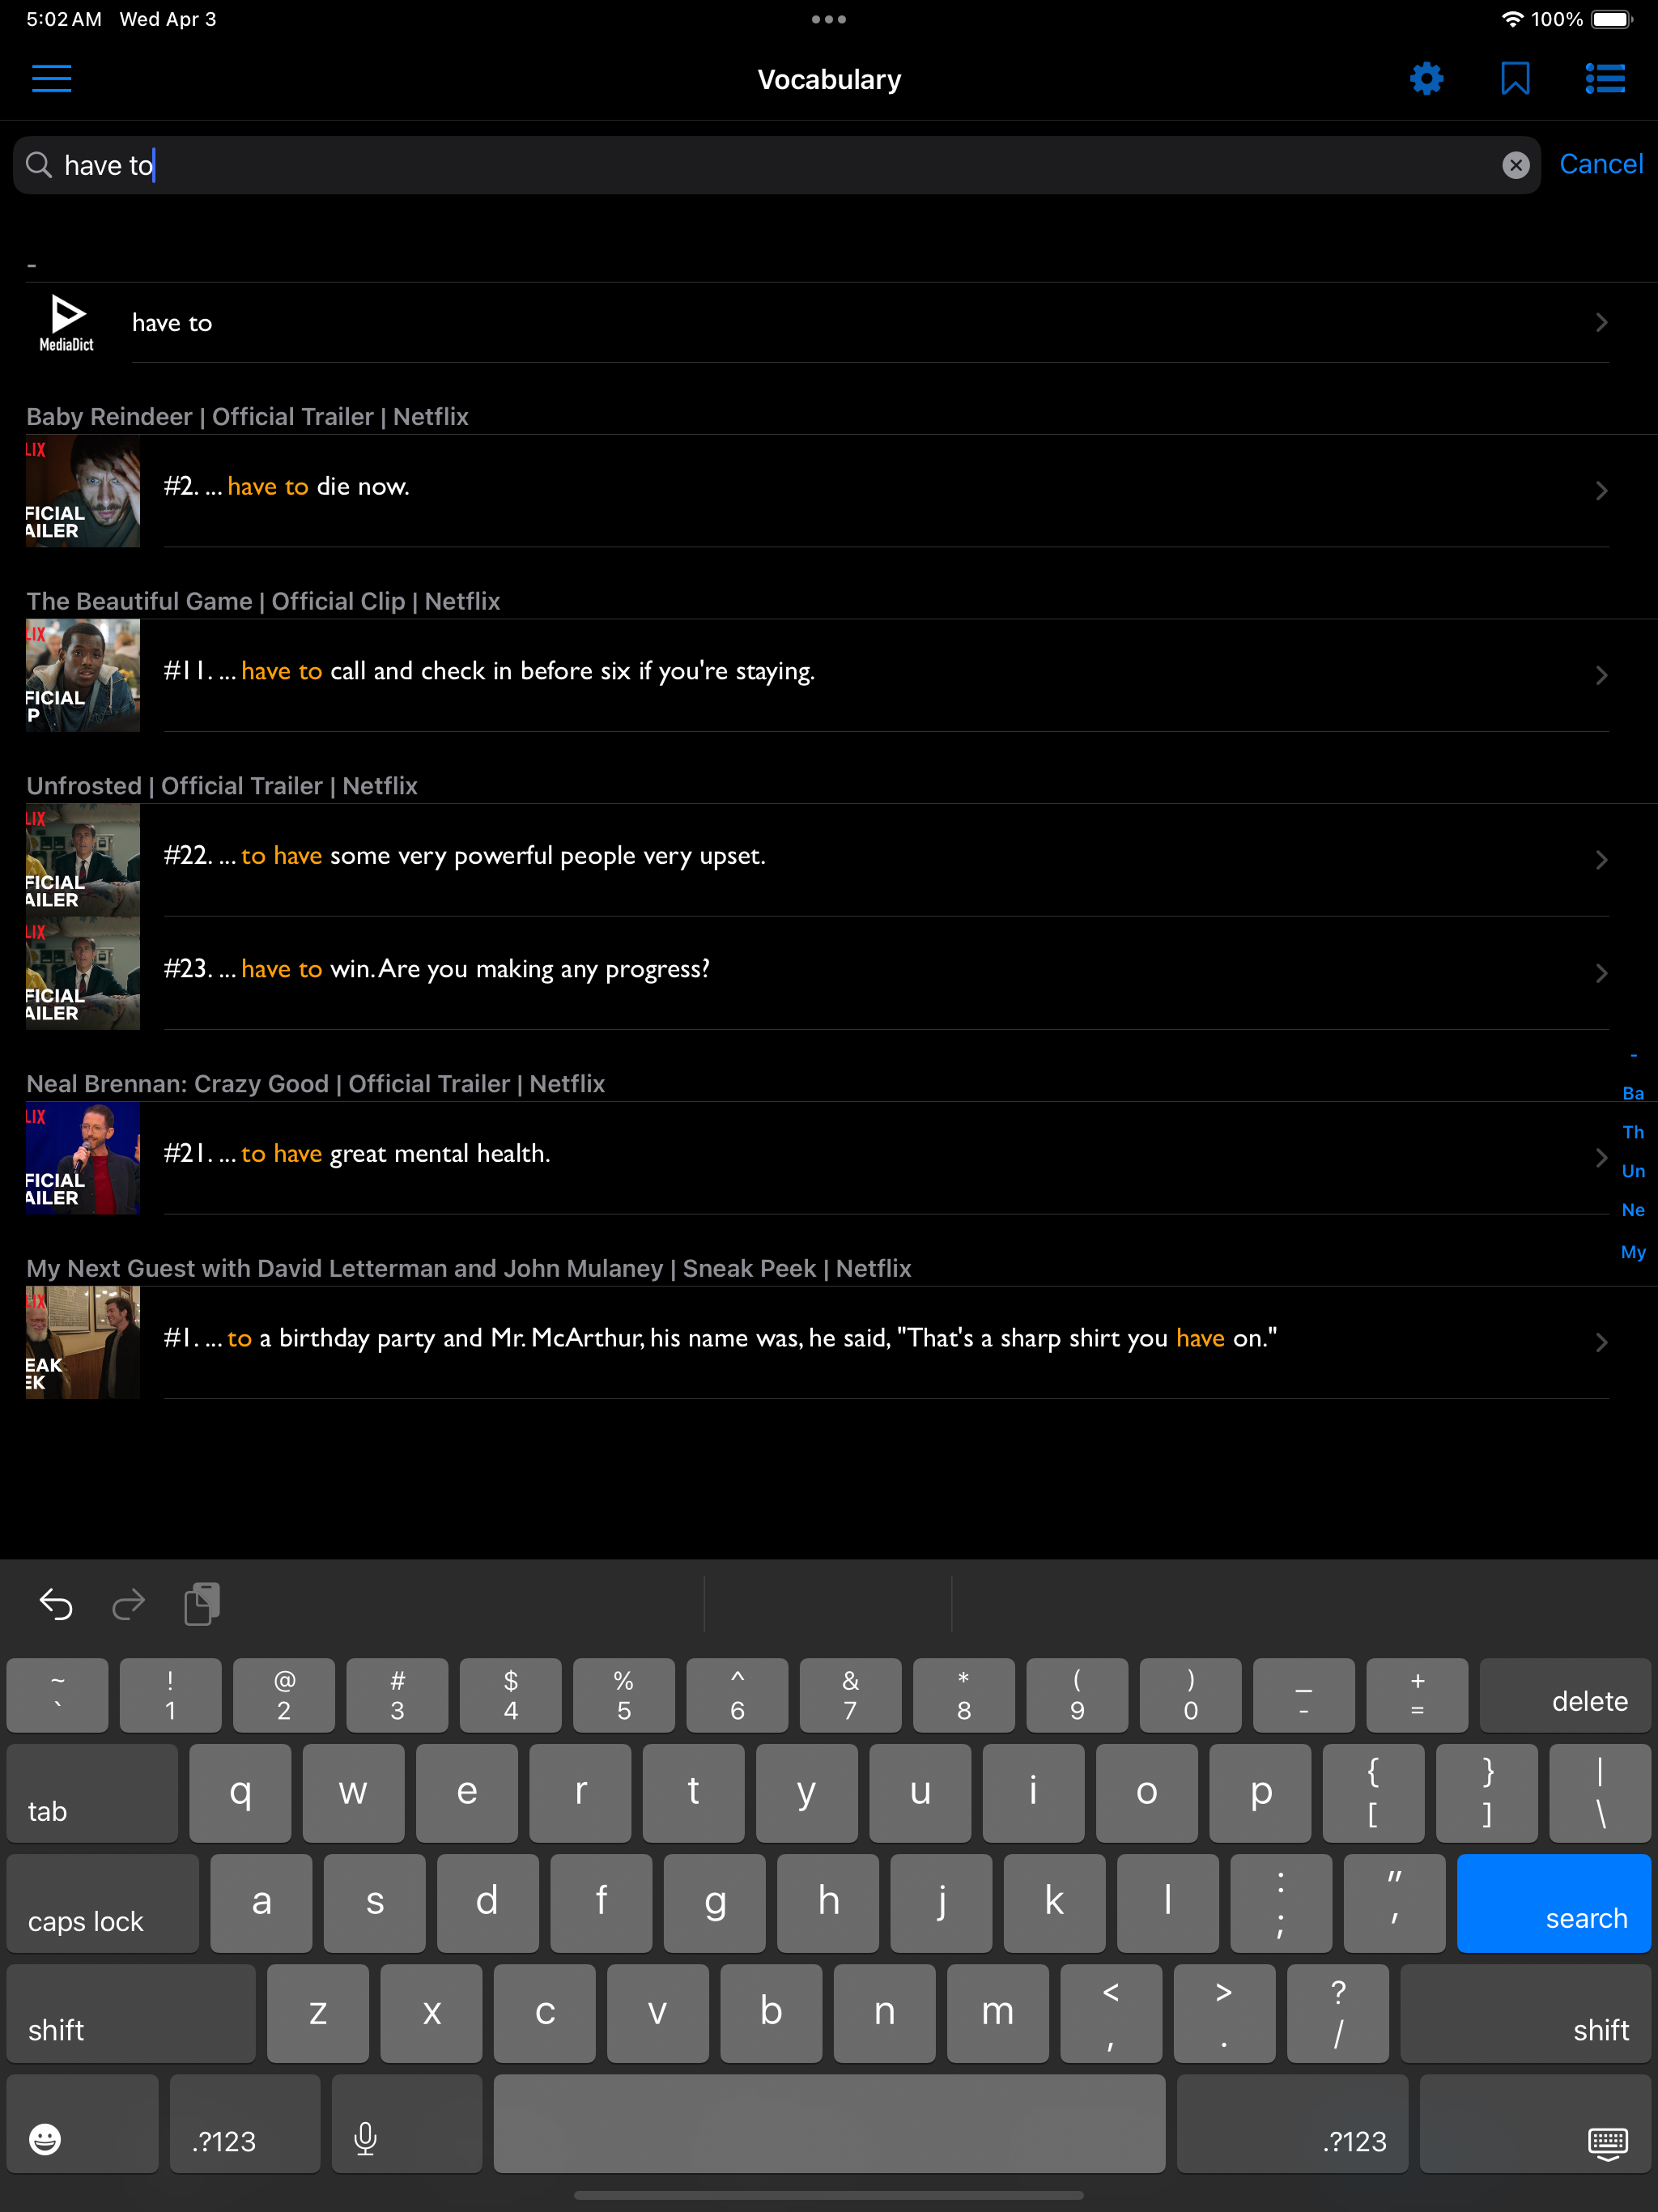Tap right '.?123' symbols key
Screen dimensions: 1658x2212
(1292, 2124)
